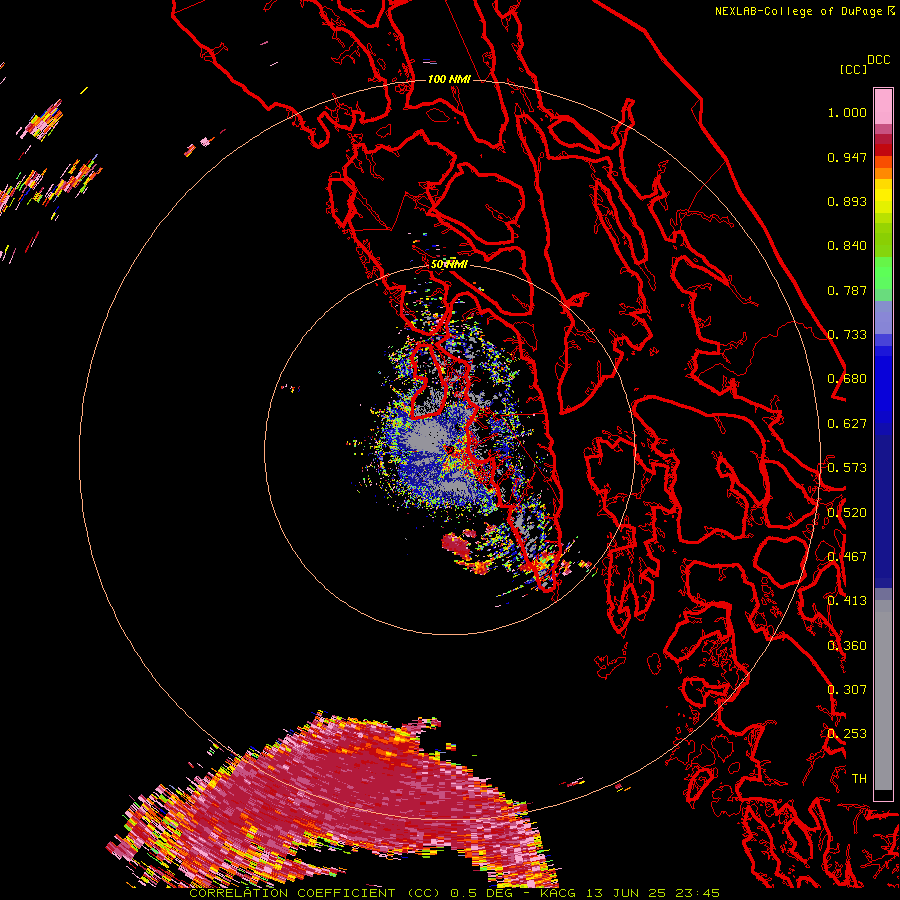Click the 50 NMI range ring label

coord(449,265)
